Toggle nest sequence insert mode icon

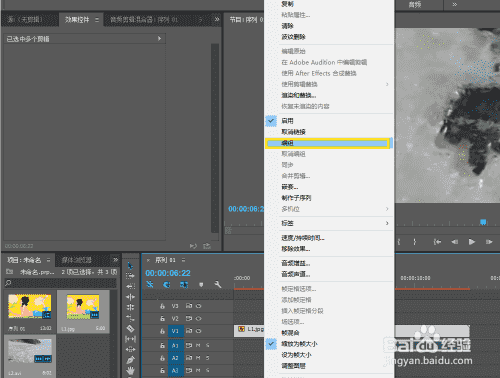tap(150, 284)
